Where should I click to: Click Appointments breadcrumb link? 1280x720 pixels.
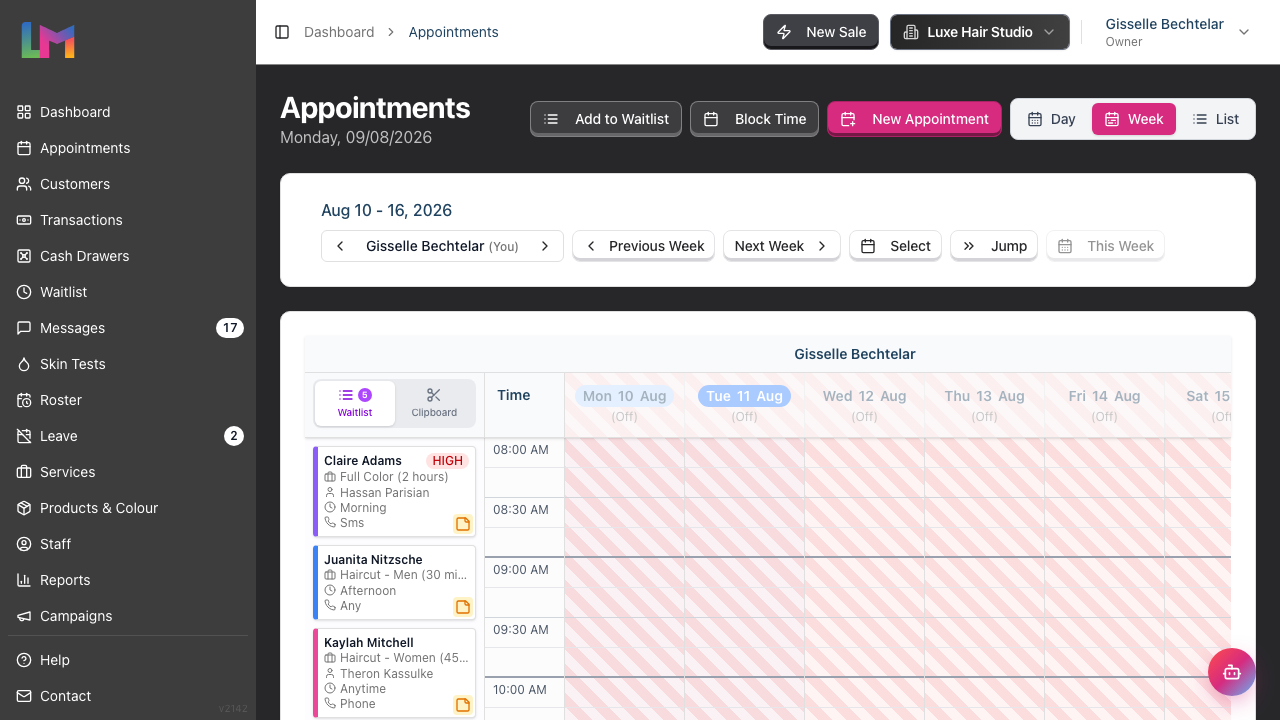pos(453,32)
